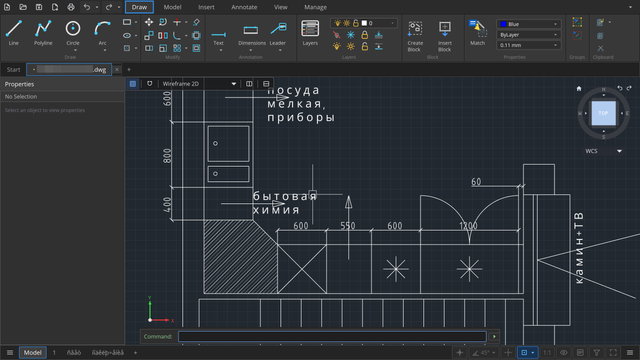Open the Annotate ribbon tab
The width and height of the screenshot is (640, 360).
click(x=244, y=7)
